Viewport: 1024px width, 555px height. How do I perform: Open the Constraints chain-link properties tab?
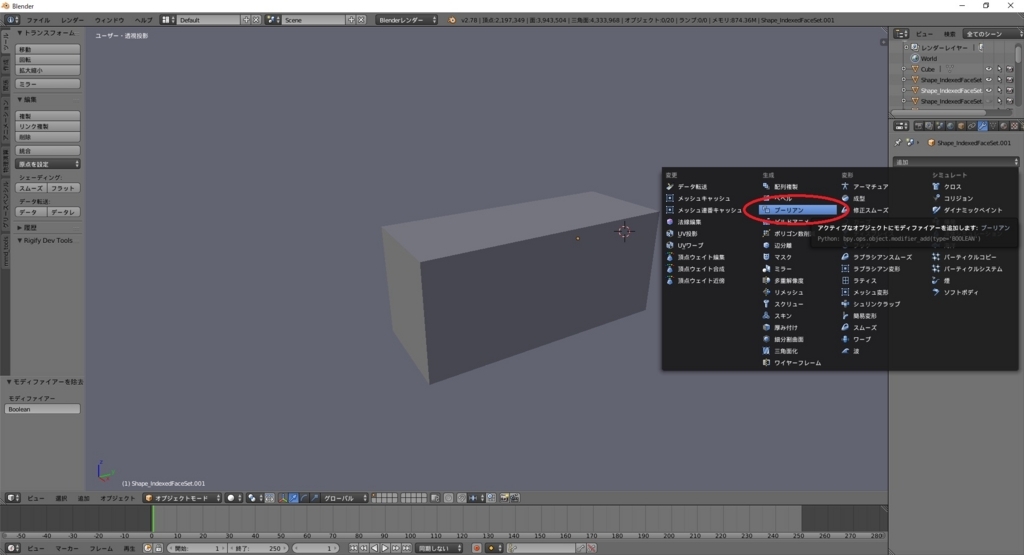(972, 126)
